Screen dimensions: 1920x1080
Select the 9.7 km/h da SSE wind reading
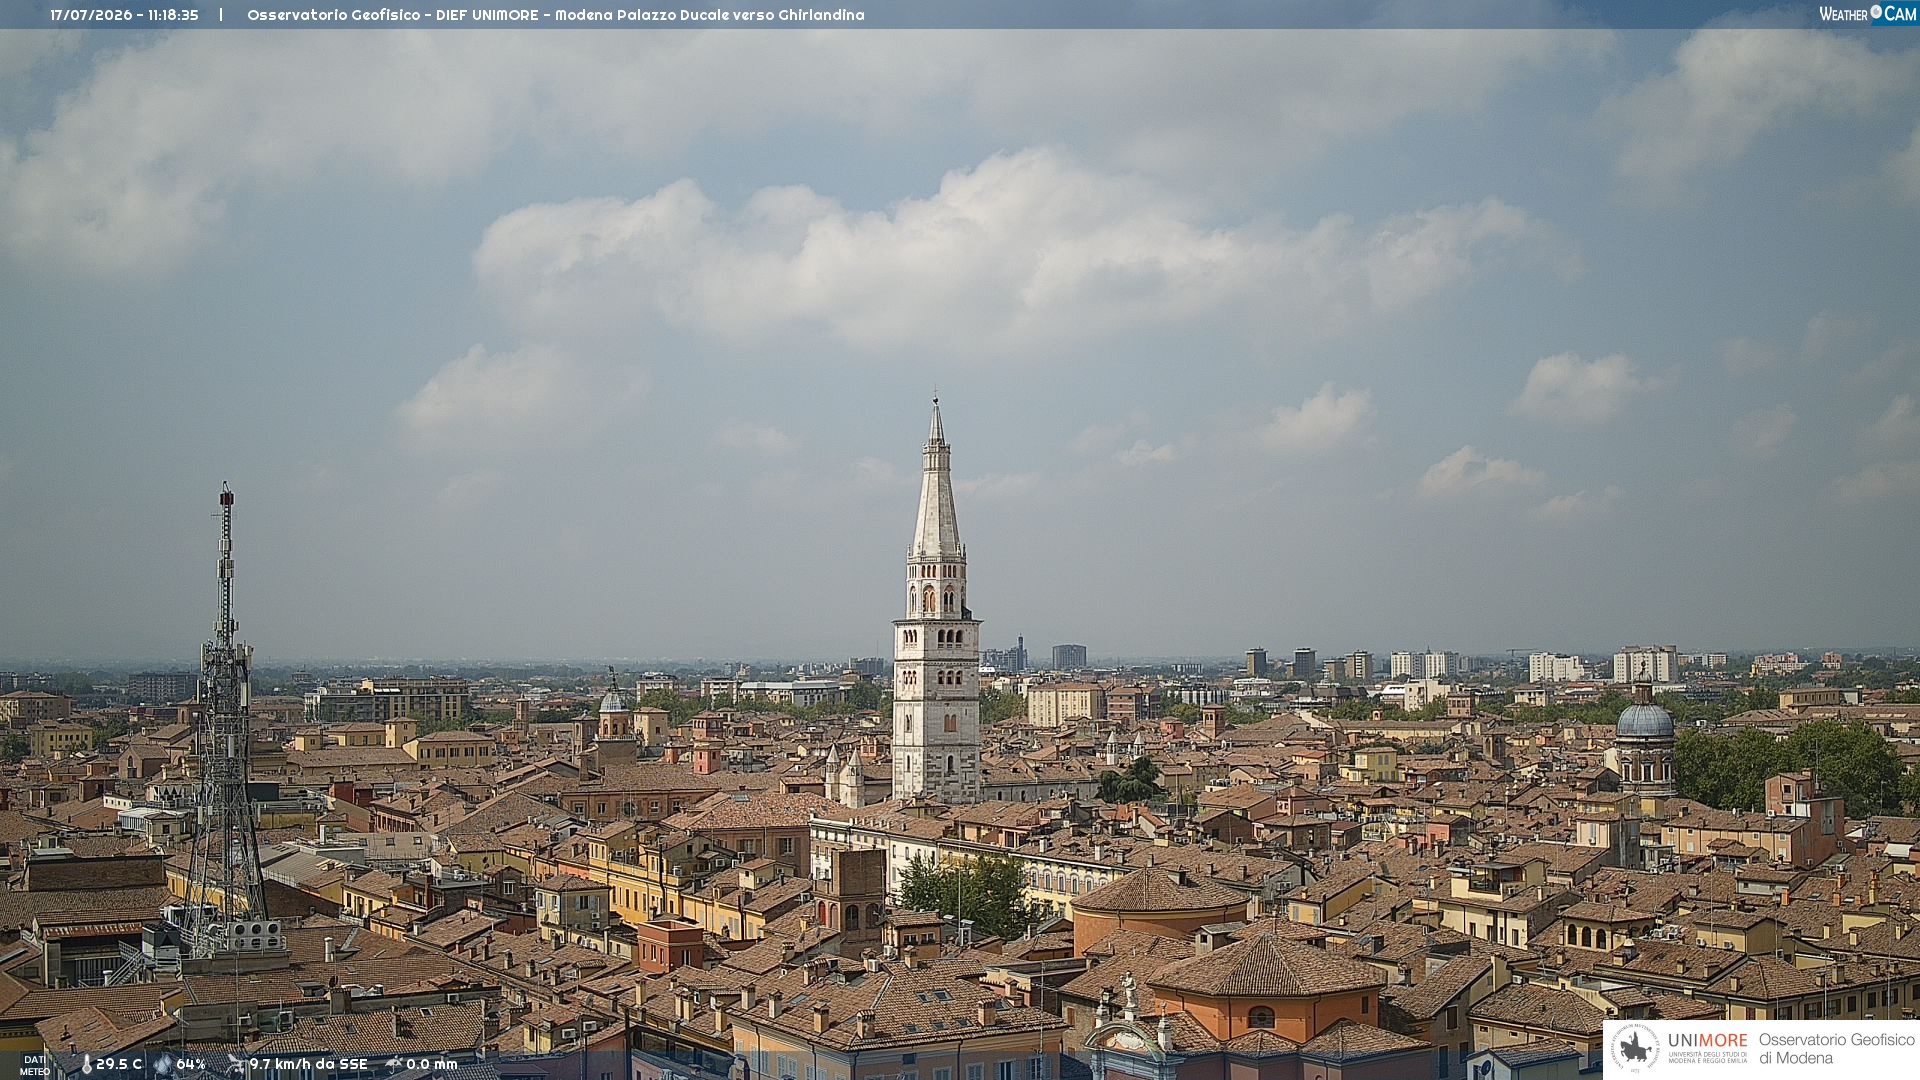coord(309,1064)
